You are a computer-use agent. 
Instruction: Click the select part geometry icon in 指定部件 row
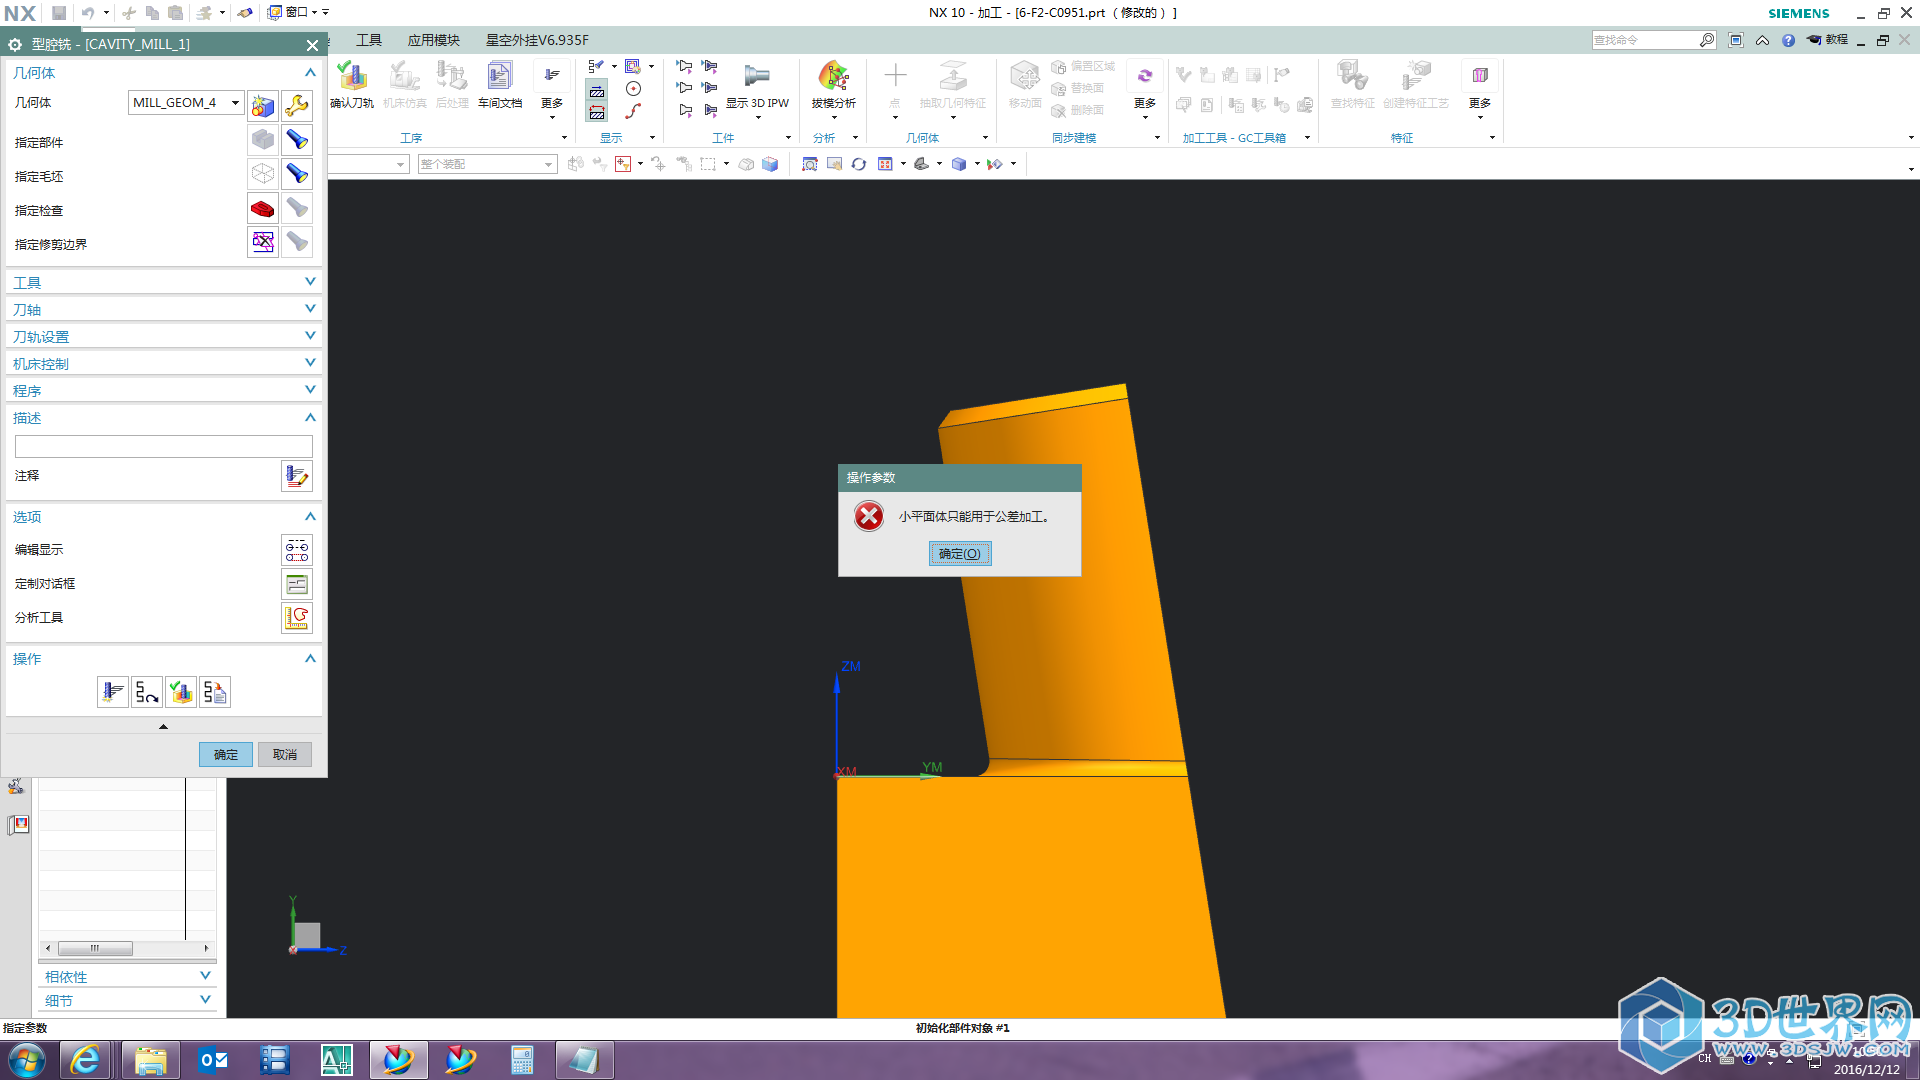[263, 140]
